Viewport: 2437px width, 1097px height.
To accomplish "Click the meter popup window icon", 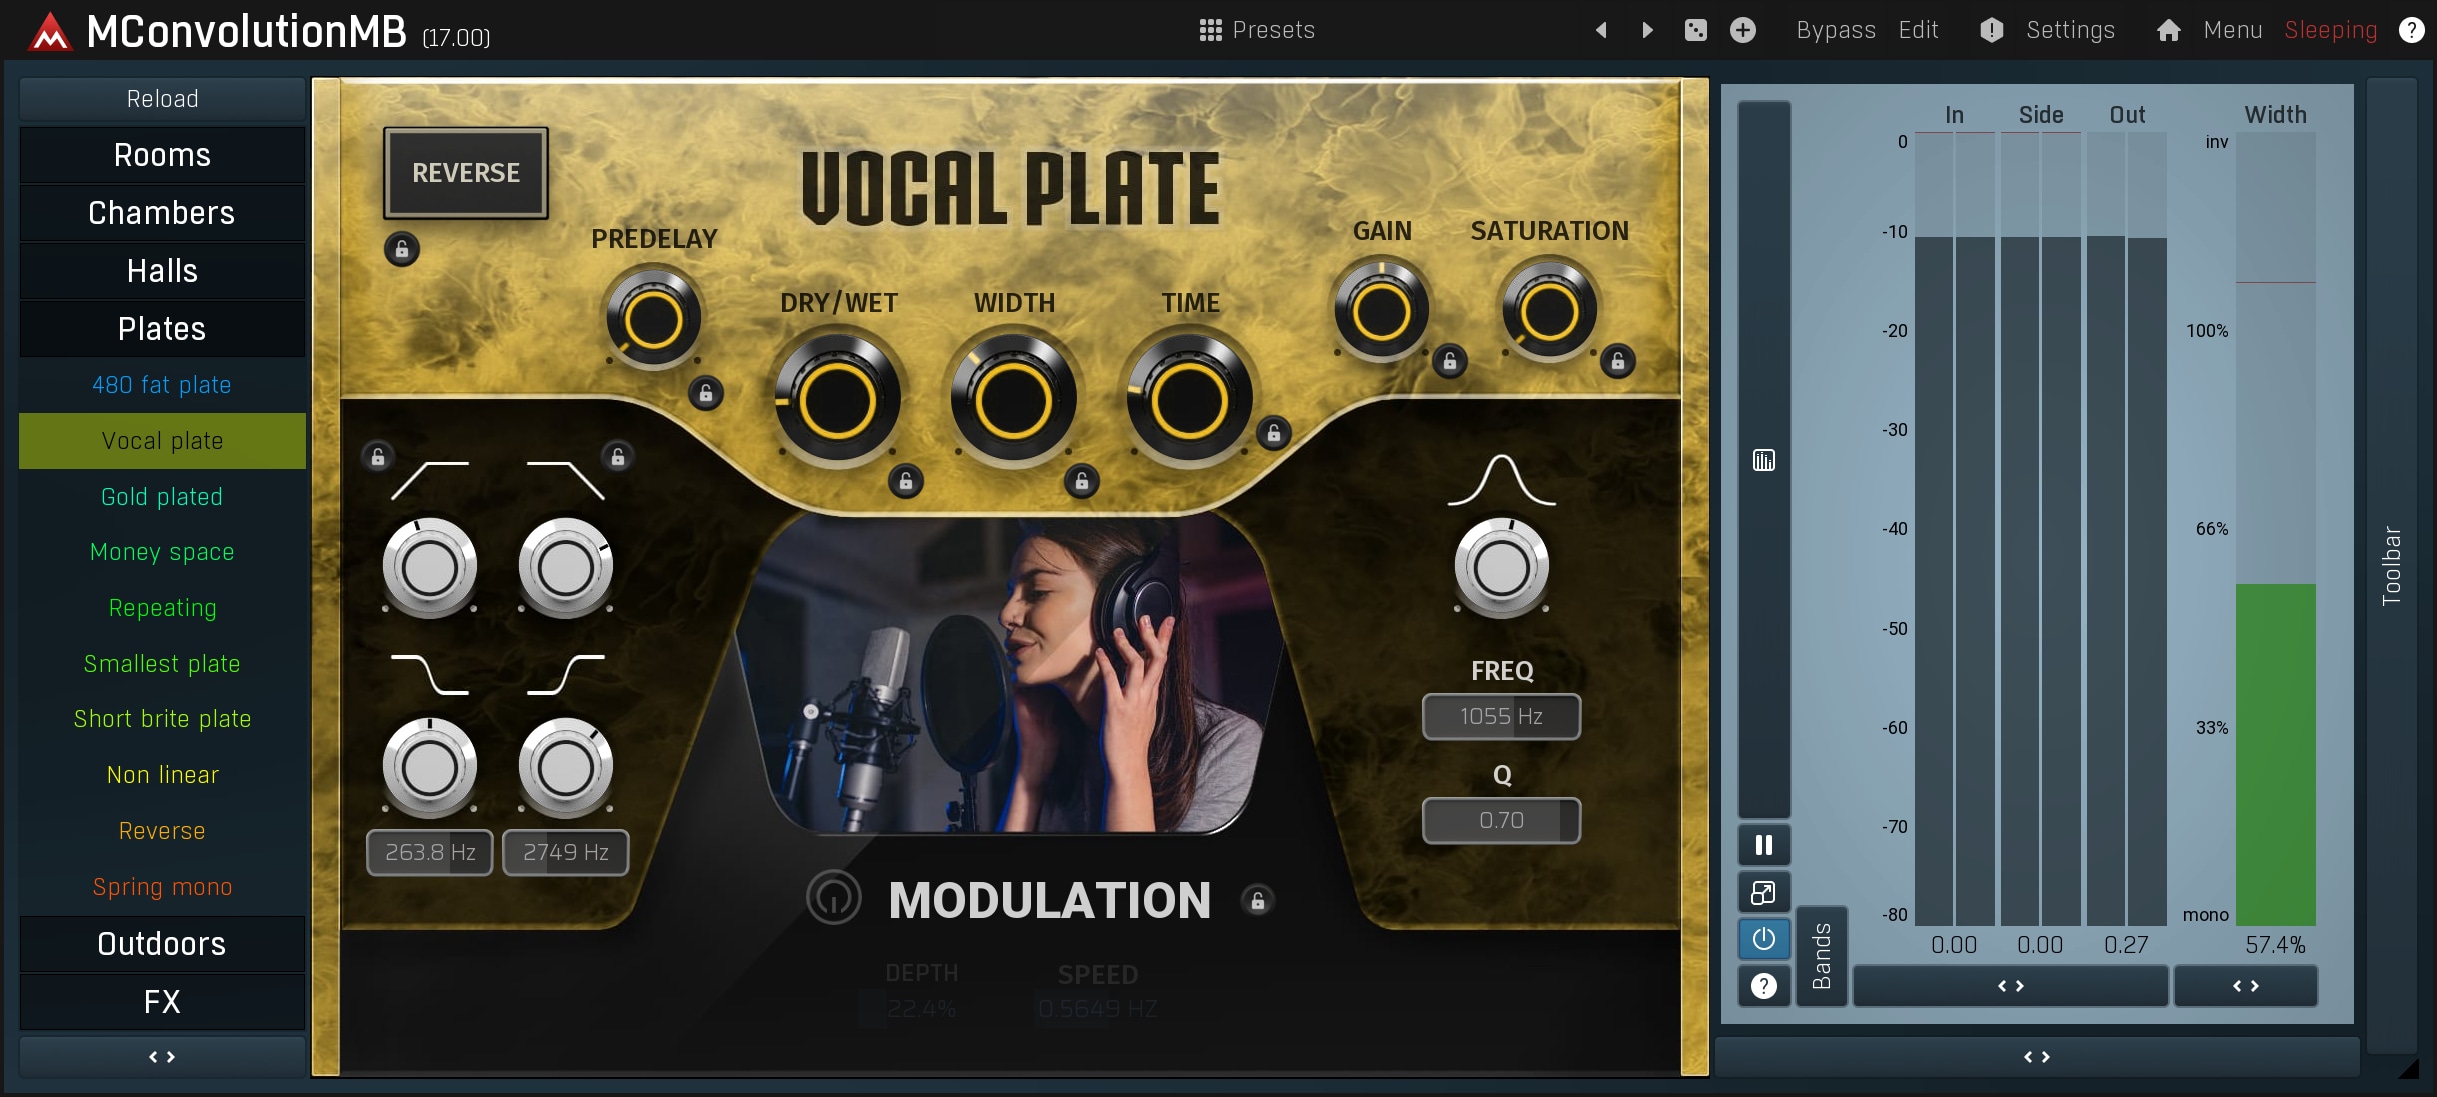I will (1764, 892).
